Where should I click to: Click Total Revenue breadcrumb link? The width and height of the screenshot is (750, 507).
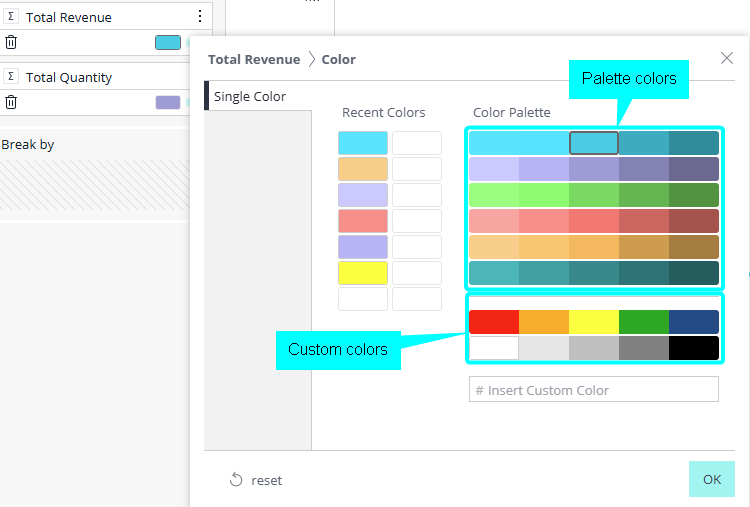click(x=254, y=59)
